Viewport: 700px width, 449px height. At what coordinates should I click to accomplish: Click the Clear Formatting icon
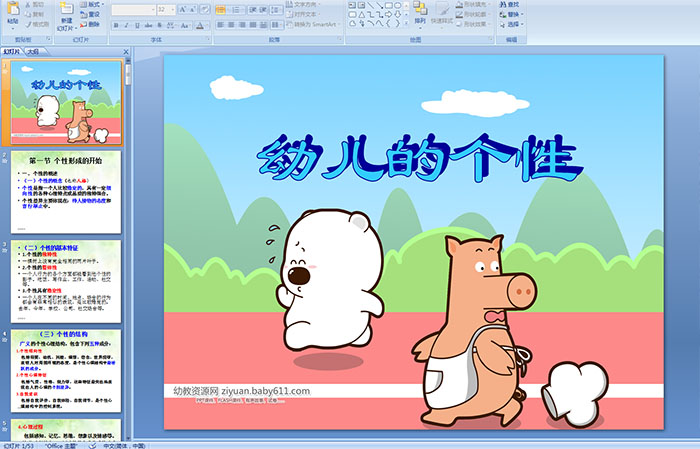click(x=205, y=10)
